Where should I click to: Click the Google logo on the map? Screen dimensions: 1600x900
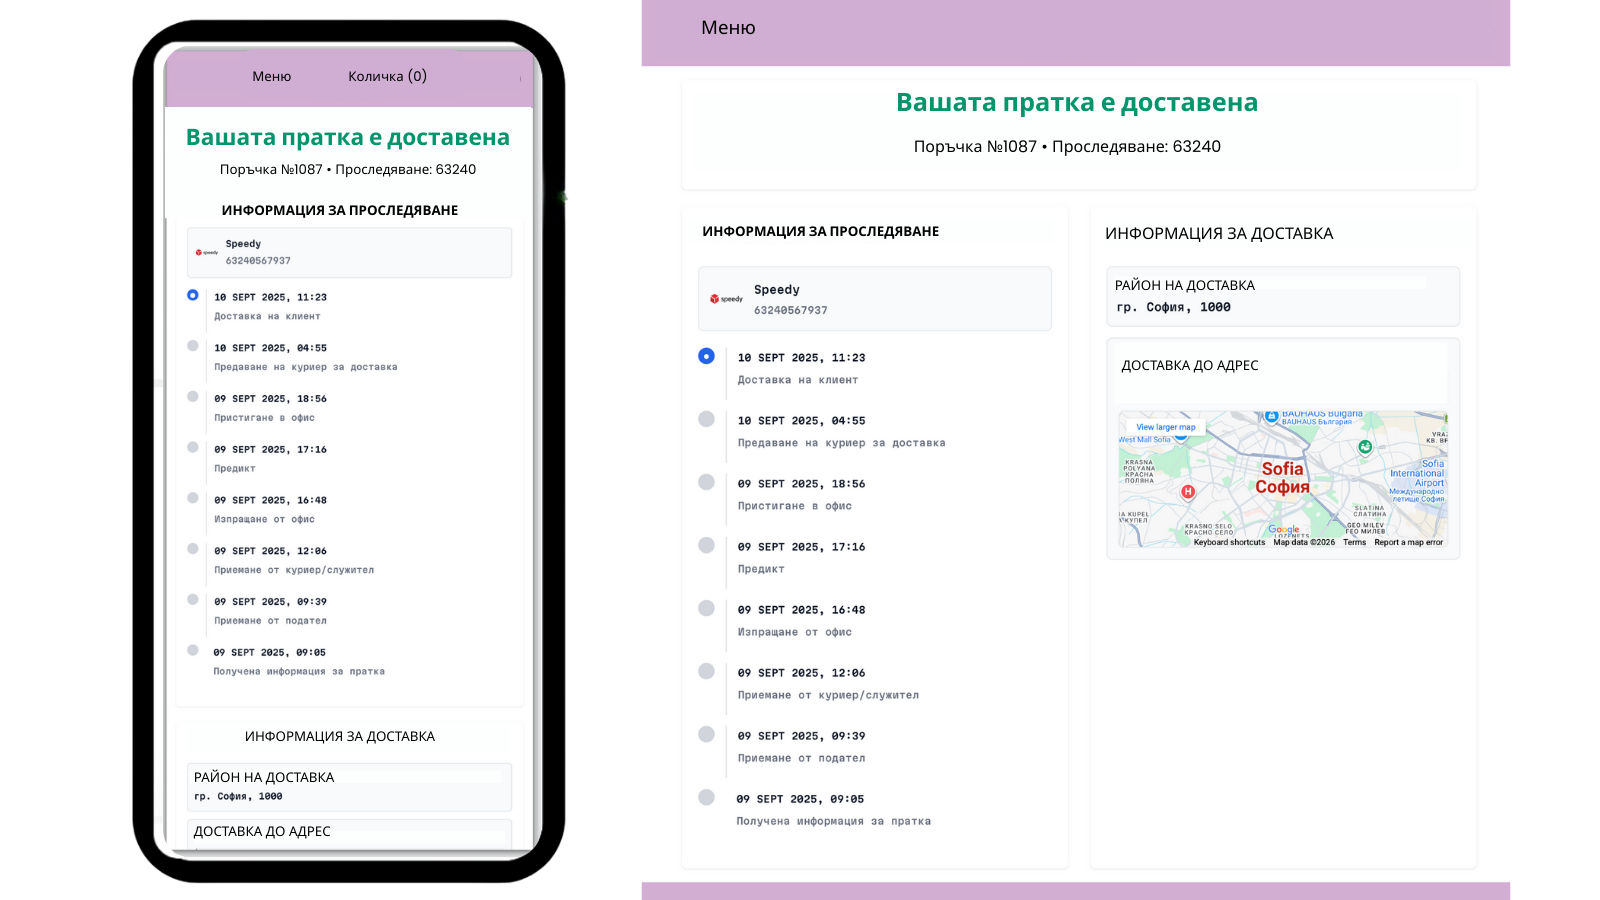coord(1283,529)
